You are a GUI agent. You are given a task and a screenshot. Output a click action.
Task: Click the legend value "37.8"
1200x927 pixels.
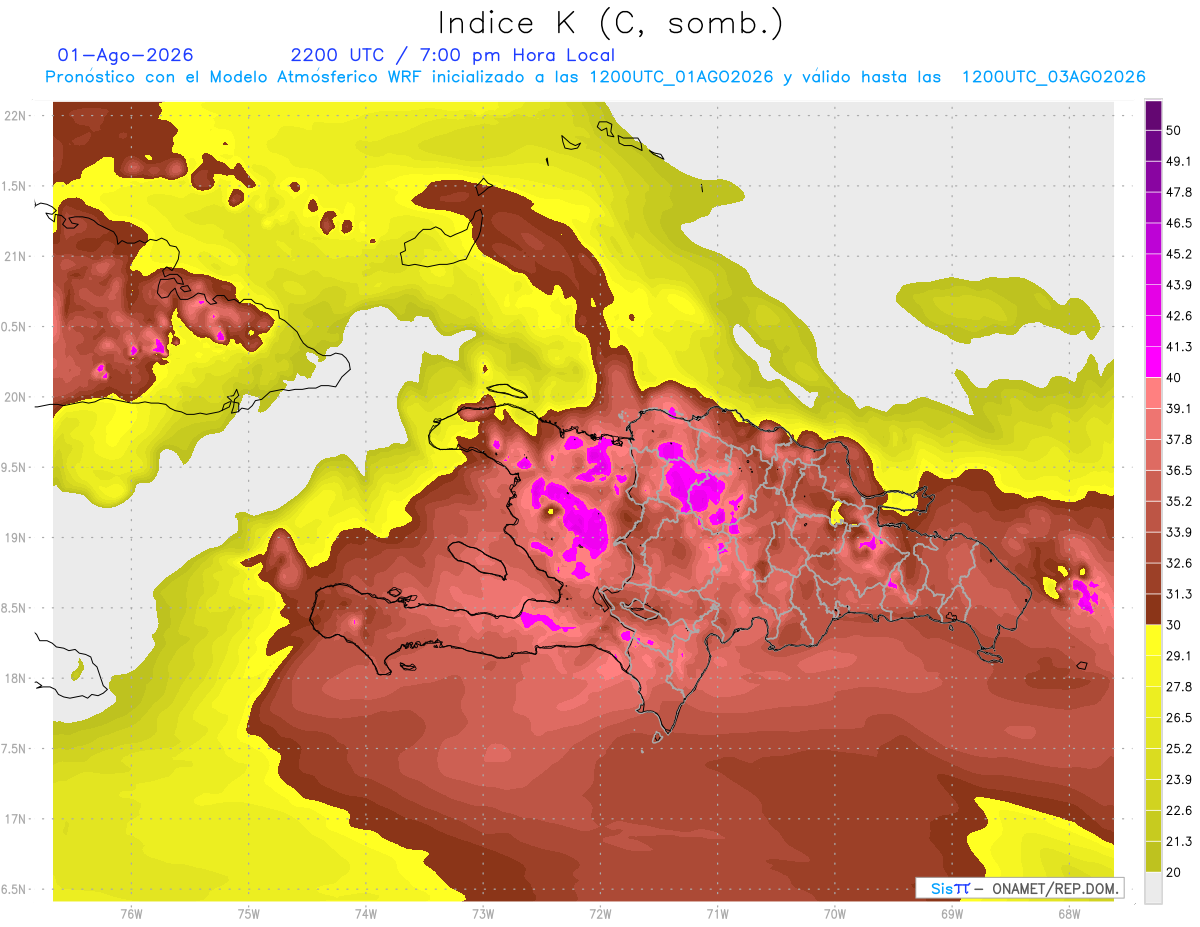pos(1179,439)
